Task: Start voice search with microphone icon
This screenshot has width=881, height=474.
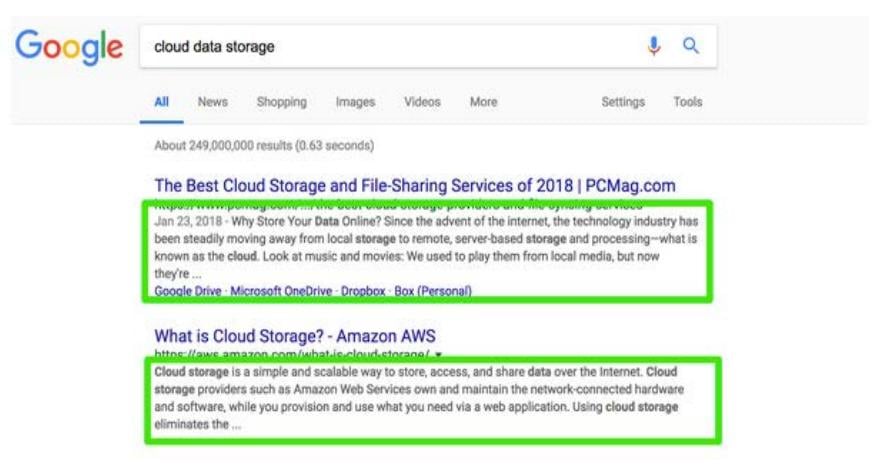Action: (x=653, y=45)
